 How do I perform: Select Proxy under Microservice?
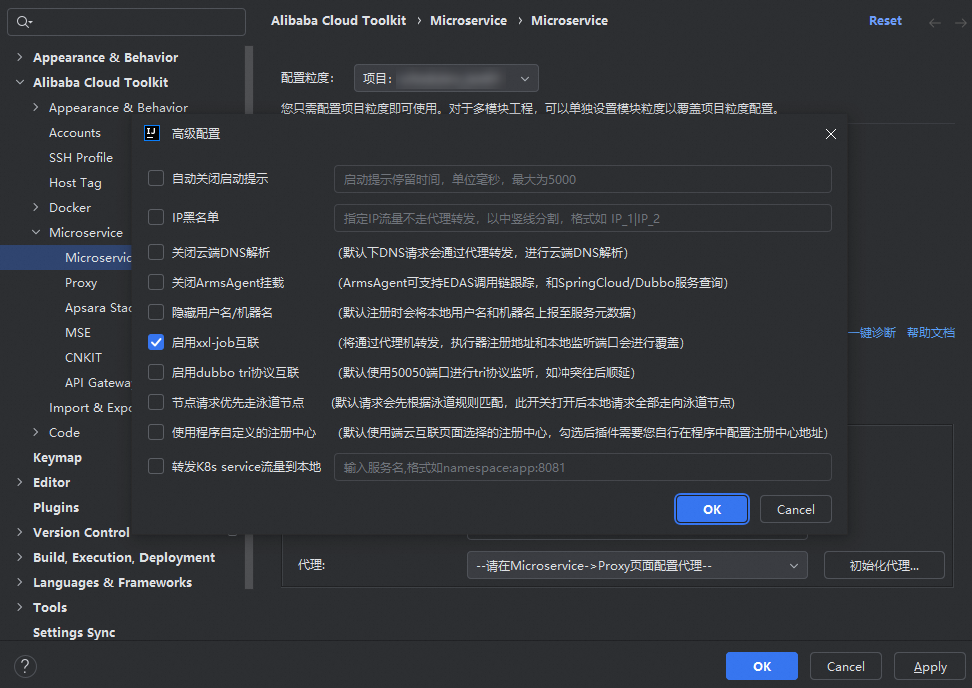(81, 283)
